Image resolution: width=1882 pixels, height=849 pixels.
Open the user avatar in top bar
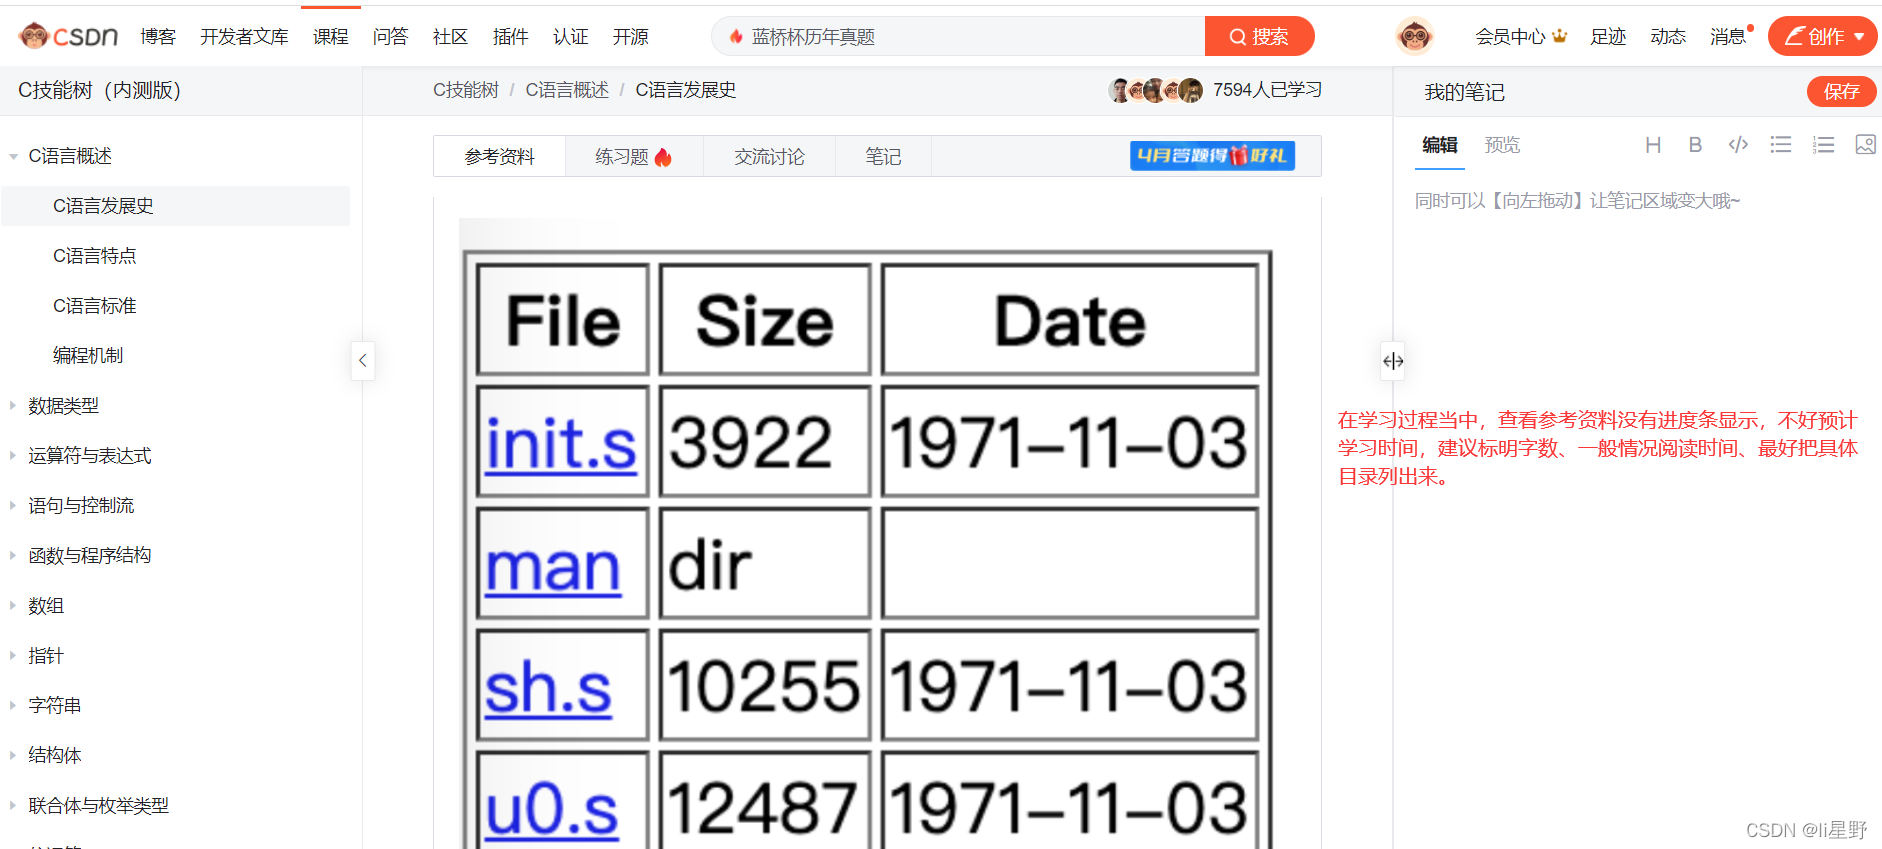tap(1414, 37)
